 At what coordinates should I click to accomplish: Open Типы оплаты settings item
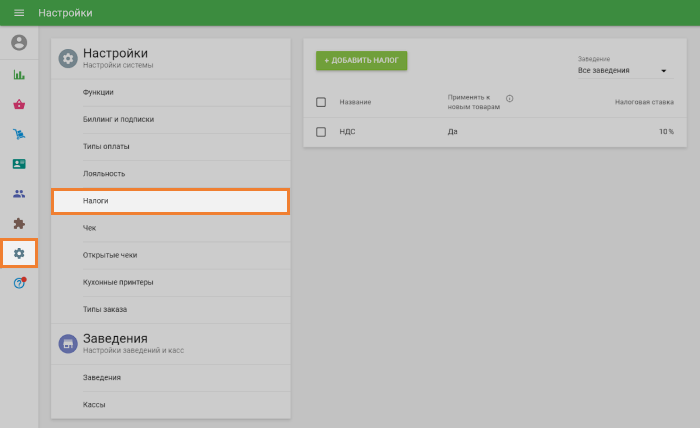[x=107, y=147]
